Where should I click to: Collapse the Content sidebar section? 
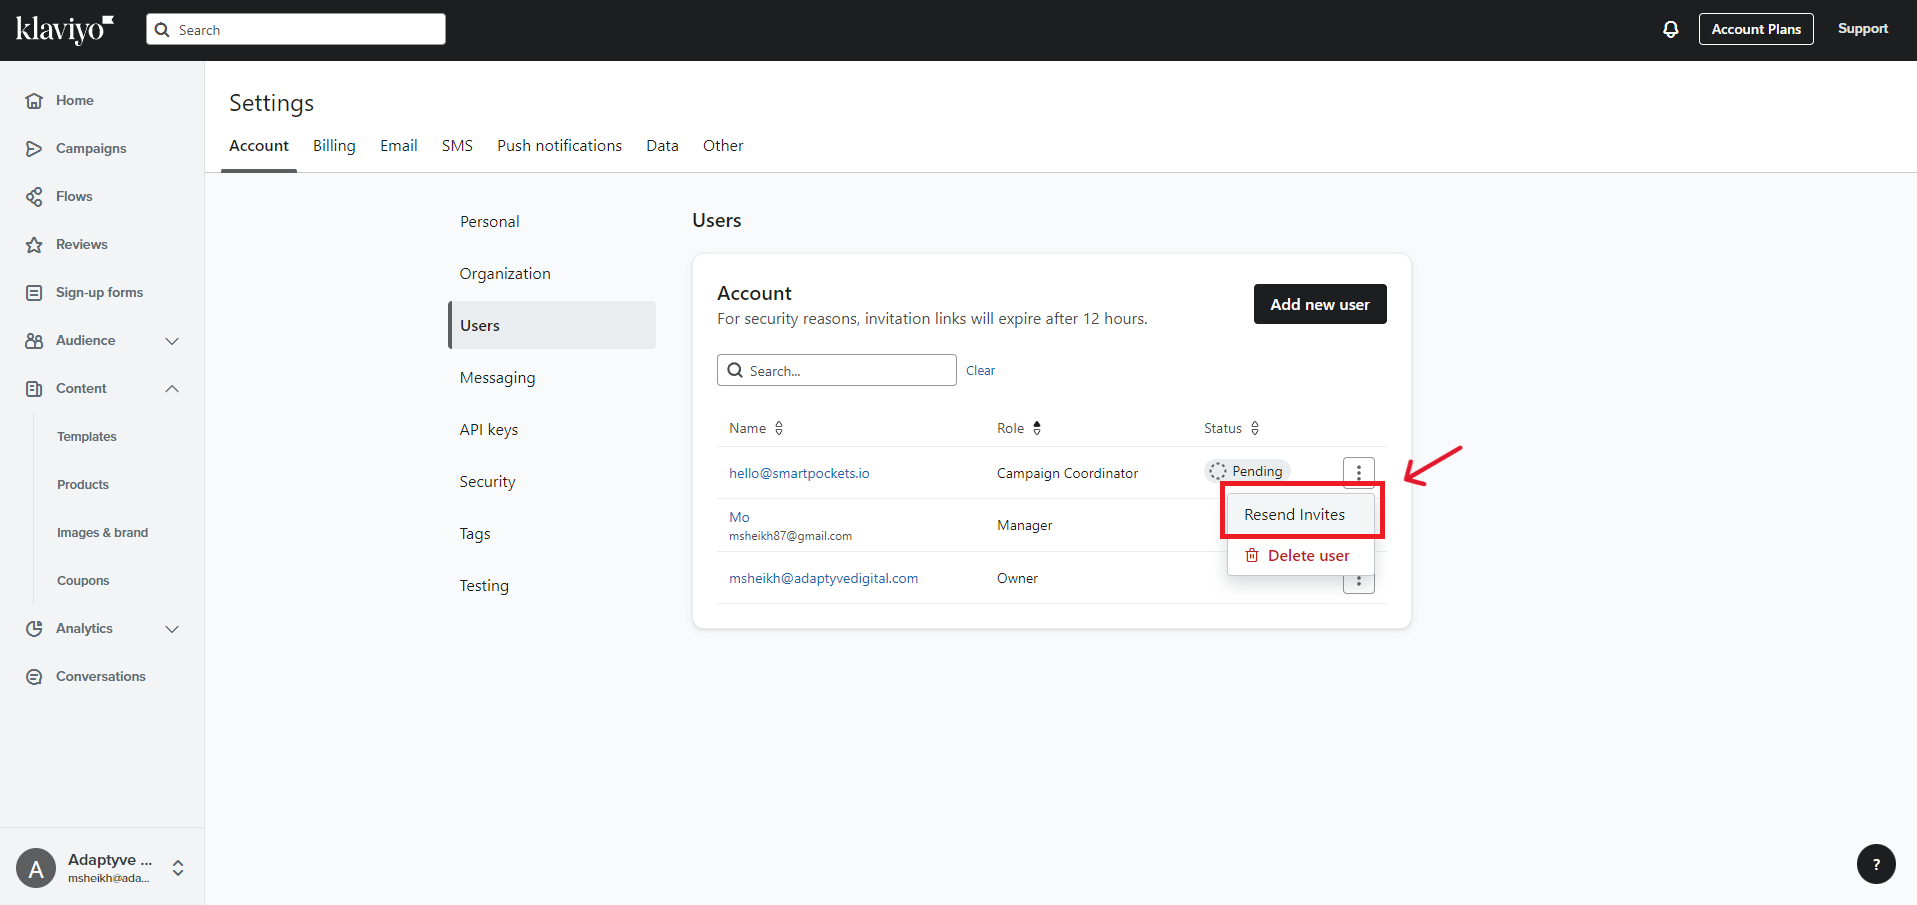[x=172, y=389]
